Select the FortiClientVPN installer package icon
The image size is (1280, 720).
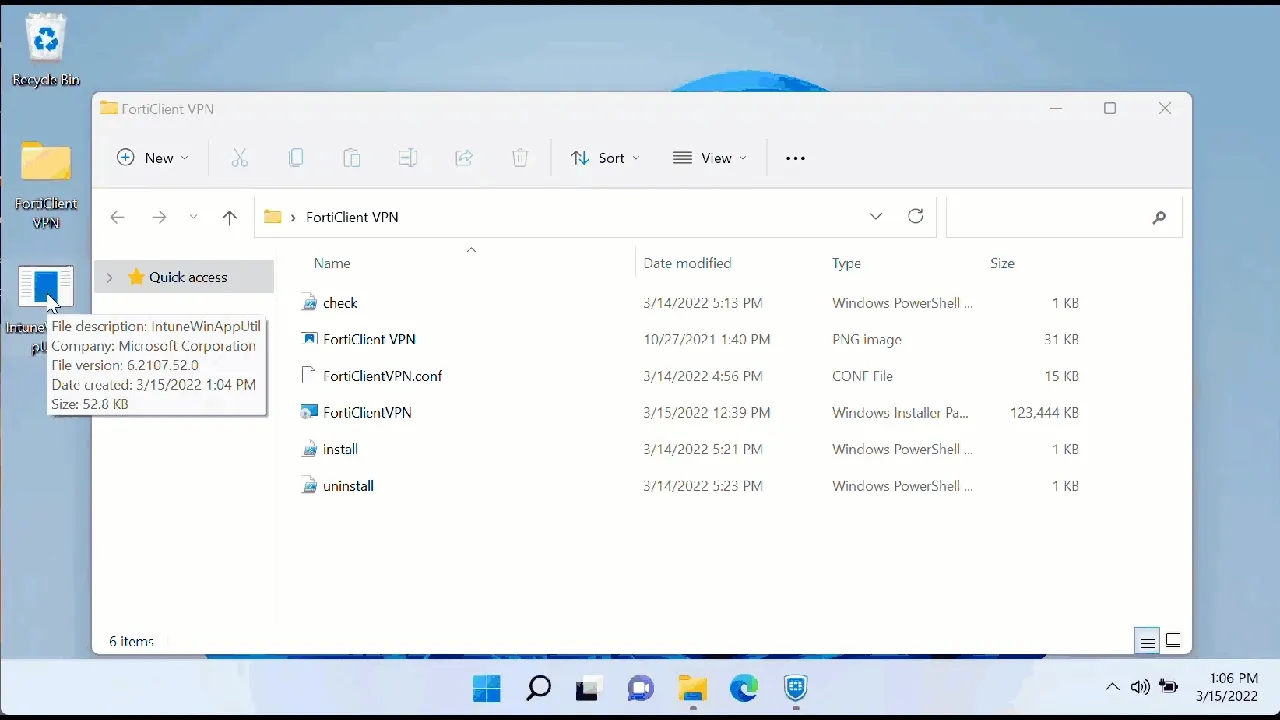(x=309, y=412)
